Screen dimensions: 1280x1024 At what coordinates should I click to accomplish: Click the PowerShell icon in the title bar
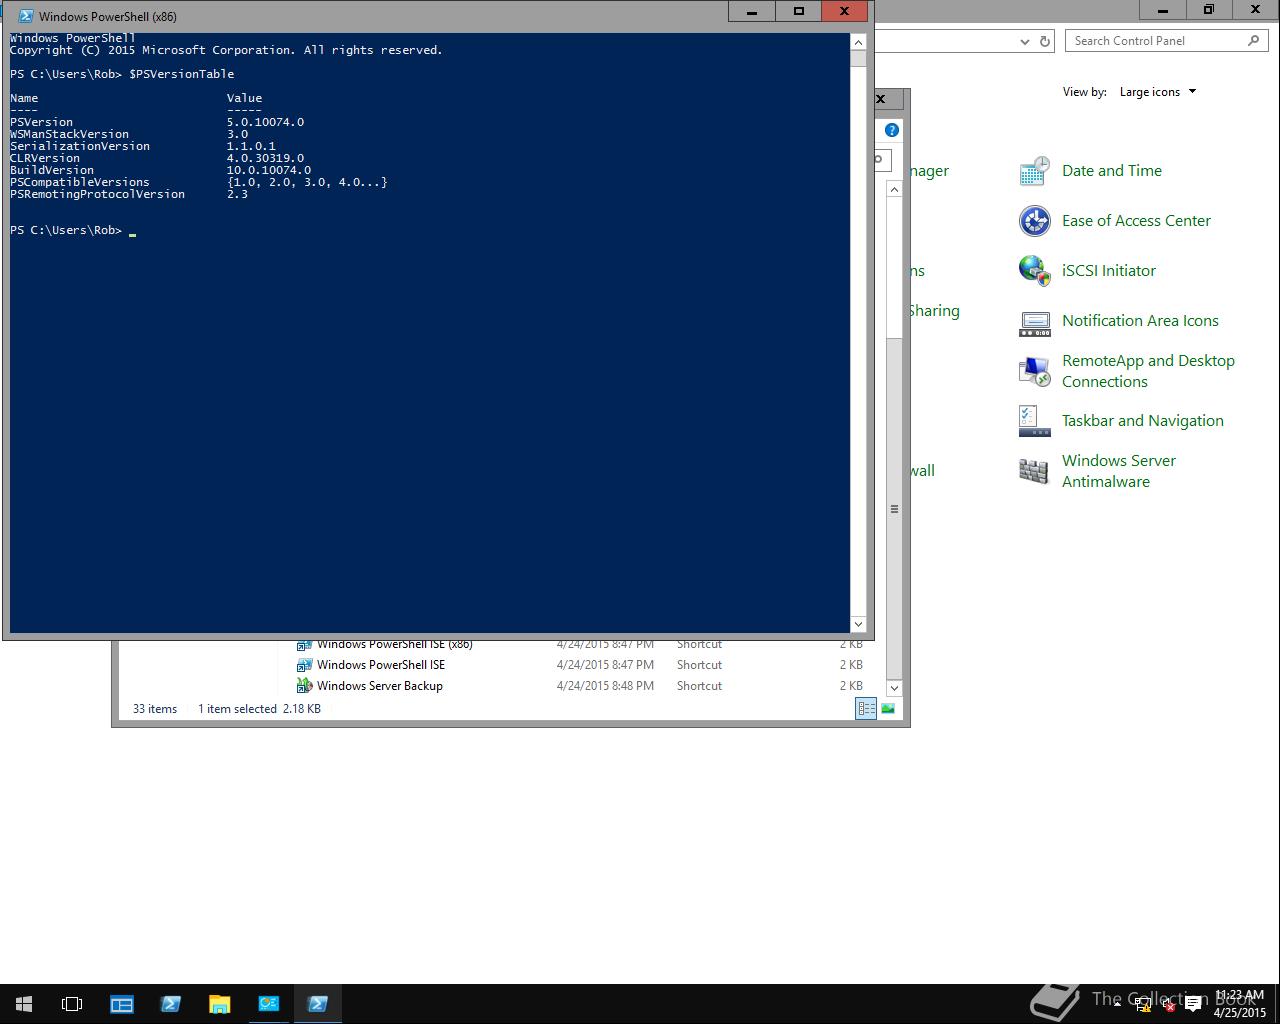25,16
